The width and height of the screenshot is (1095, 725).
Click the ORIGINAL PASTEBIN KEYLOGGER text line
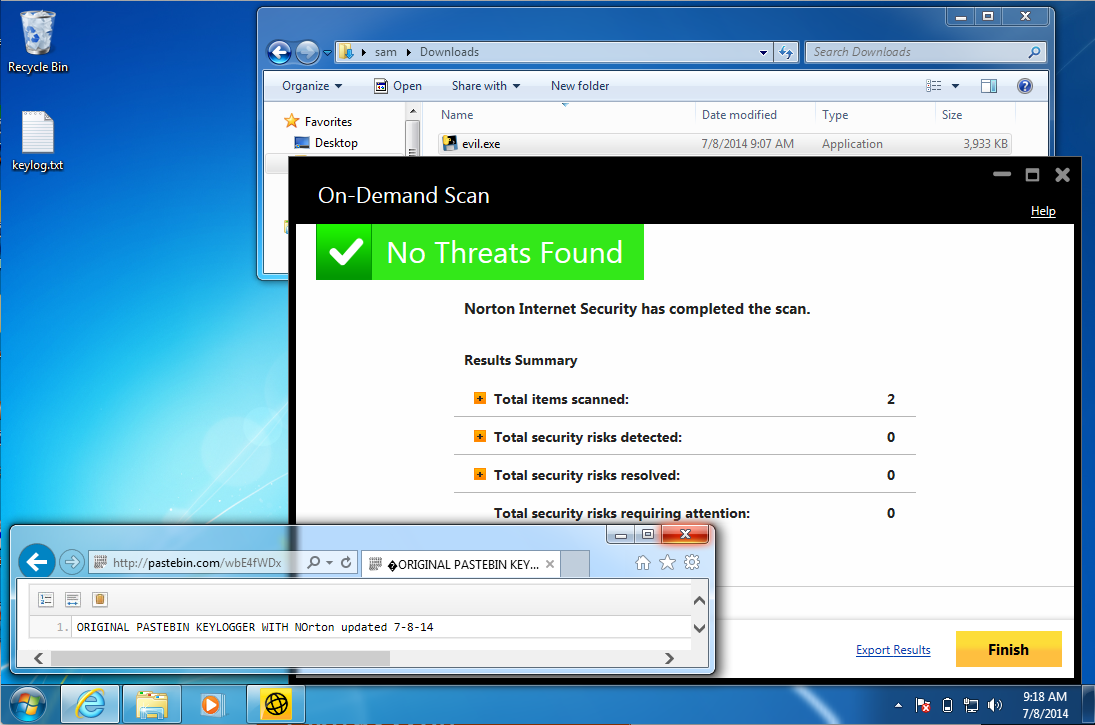255,627
